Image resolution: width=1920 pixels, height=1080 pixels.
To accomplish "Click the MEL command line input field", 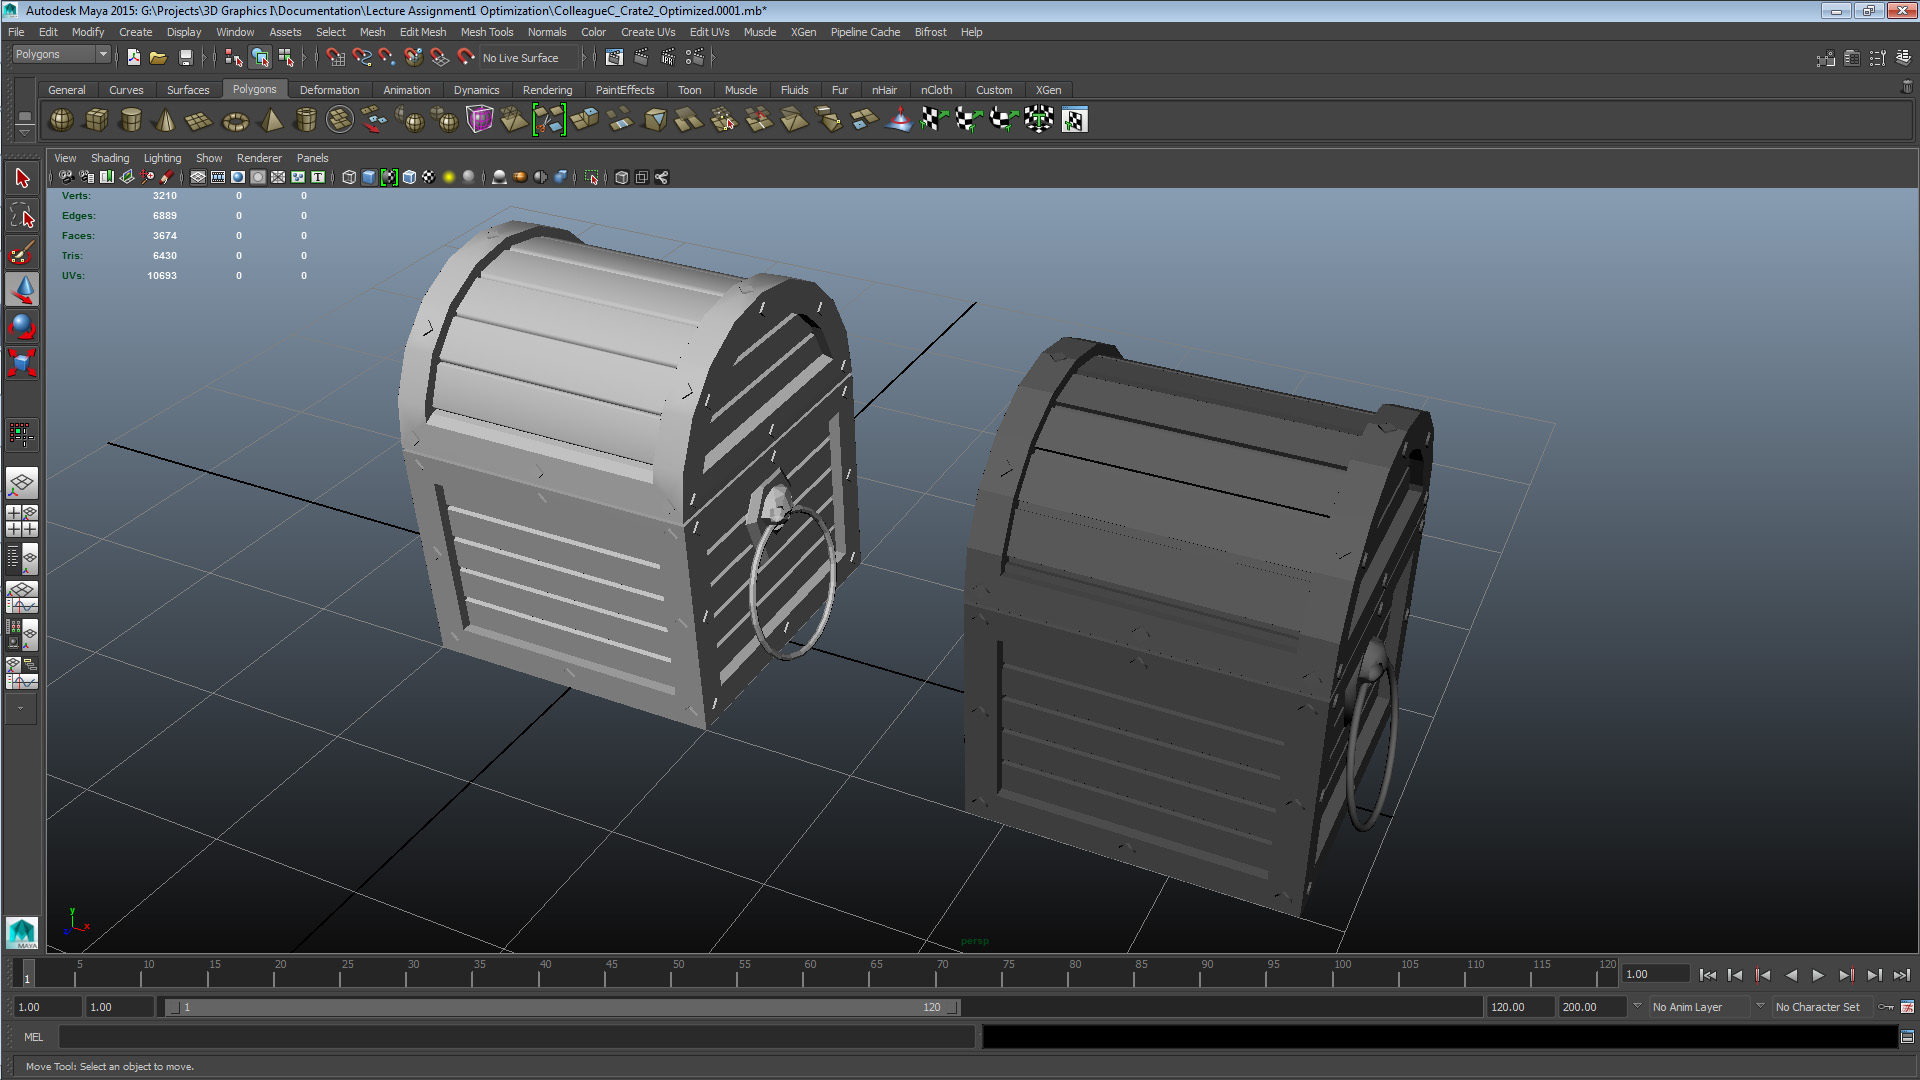I will tap(515, 1037).
